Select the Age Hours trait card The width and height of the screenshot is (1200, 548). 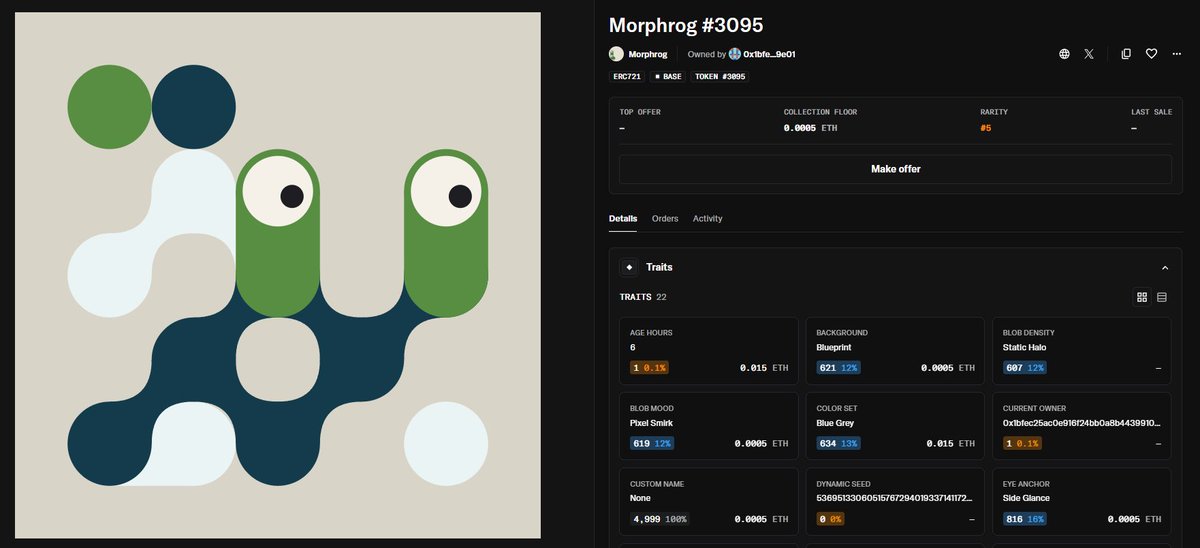(x=709, y=350)
